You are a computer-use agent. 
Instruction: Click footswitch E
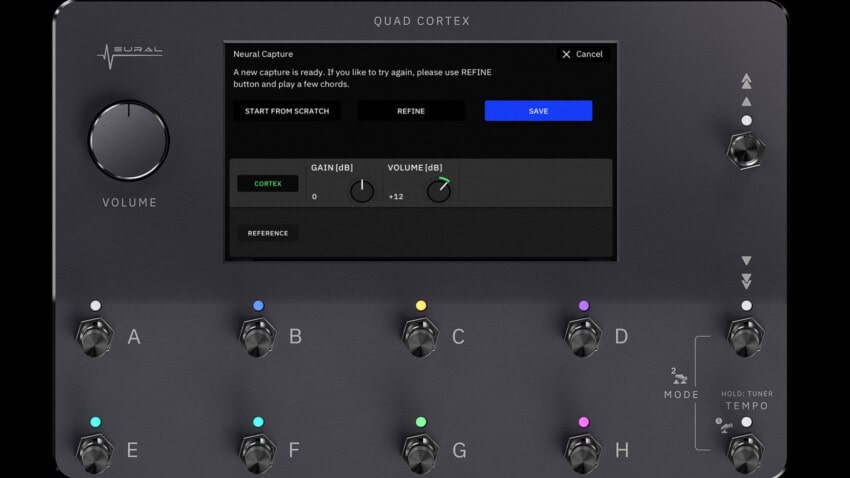pyautogui.click(x=95, y=453)
